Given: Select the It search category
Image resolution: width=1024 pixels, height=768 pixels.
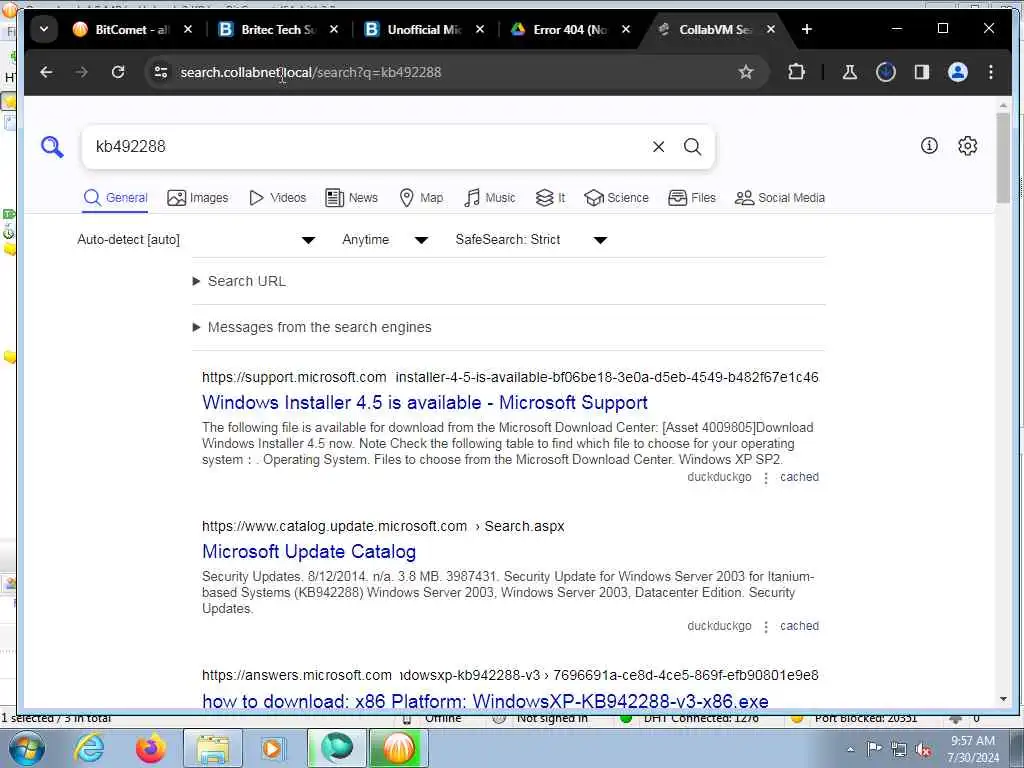Looking at the screenshot, I should tap(550, 198).
